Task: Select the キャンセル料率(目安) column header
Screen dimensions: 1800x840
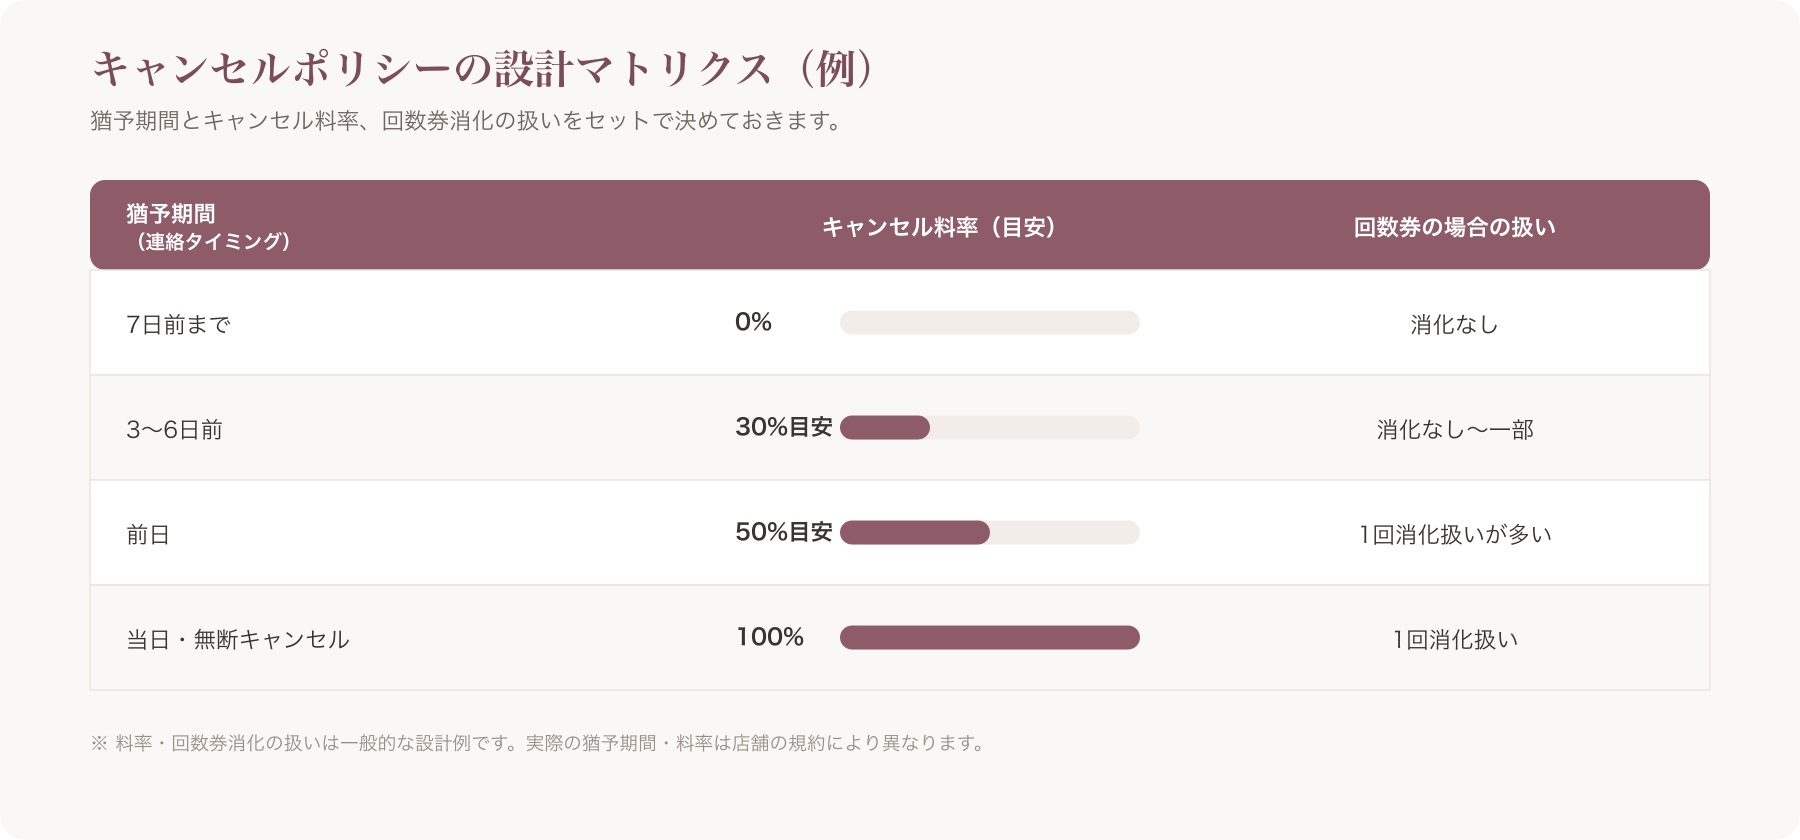Action: (x=940, y=227)
